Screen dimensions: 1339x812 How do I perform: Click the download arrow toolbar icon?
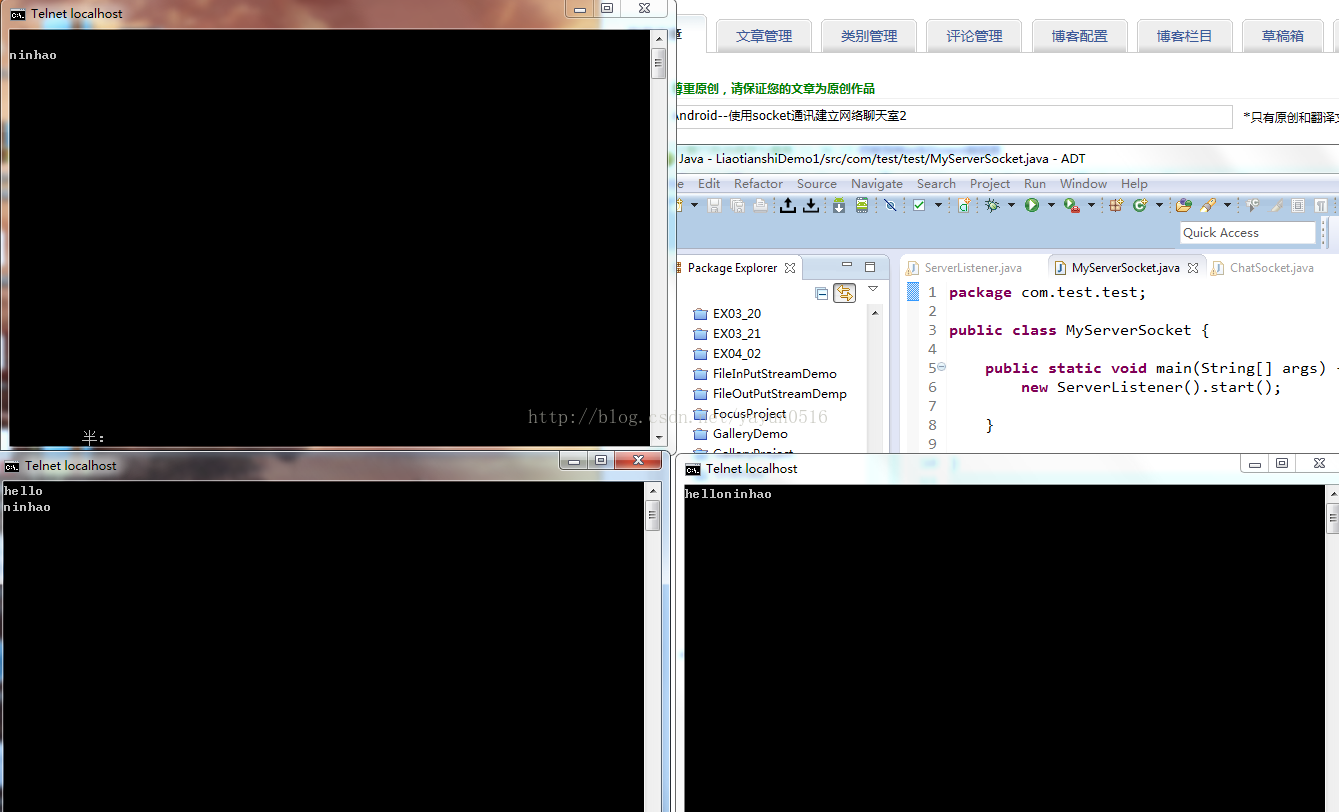pos(811,205)
